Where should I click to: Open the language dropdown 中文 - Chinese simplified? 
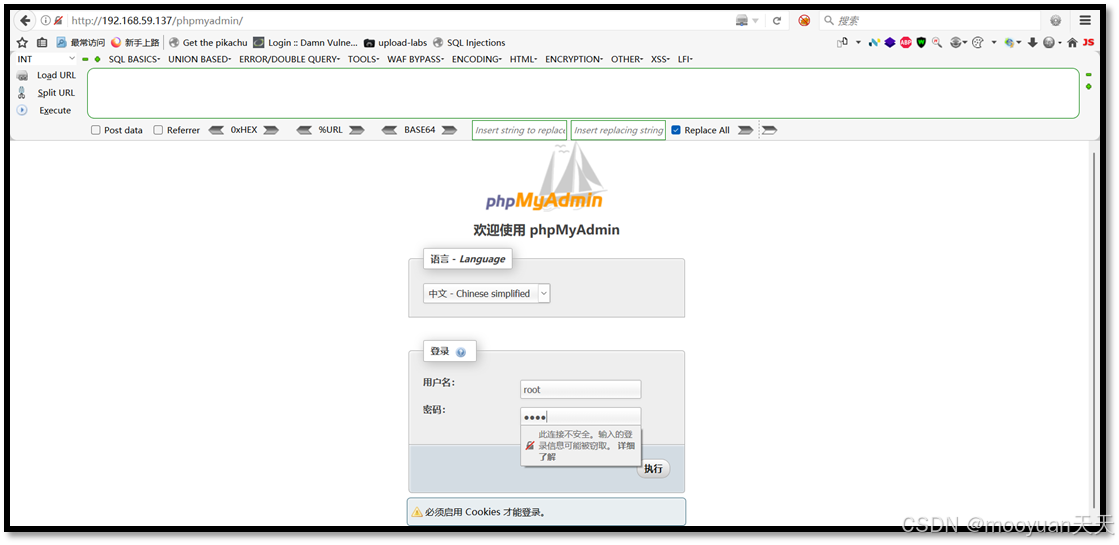click(x=487, y=293)
